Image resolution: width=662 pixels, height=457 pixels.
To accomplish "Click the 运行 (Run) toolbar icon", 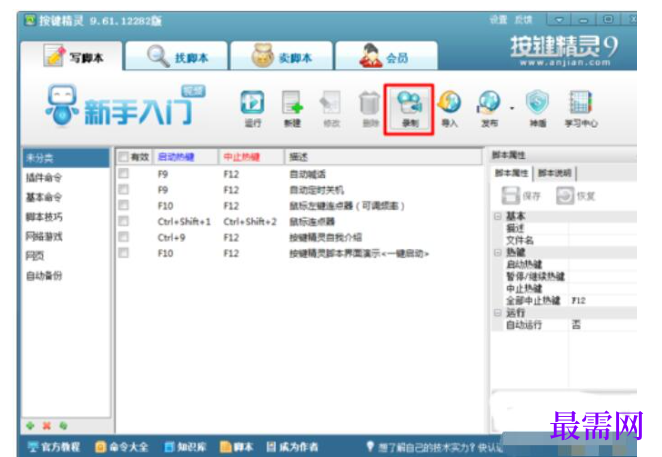I will point(252,109).
